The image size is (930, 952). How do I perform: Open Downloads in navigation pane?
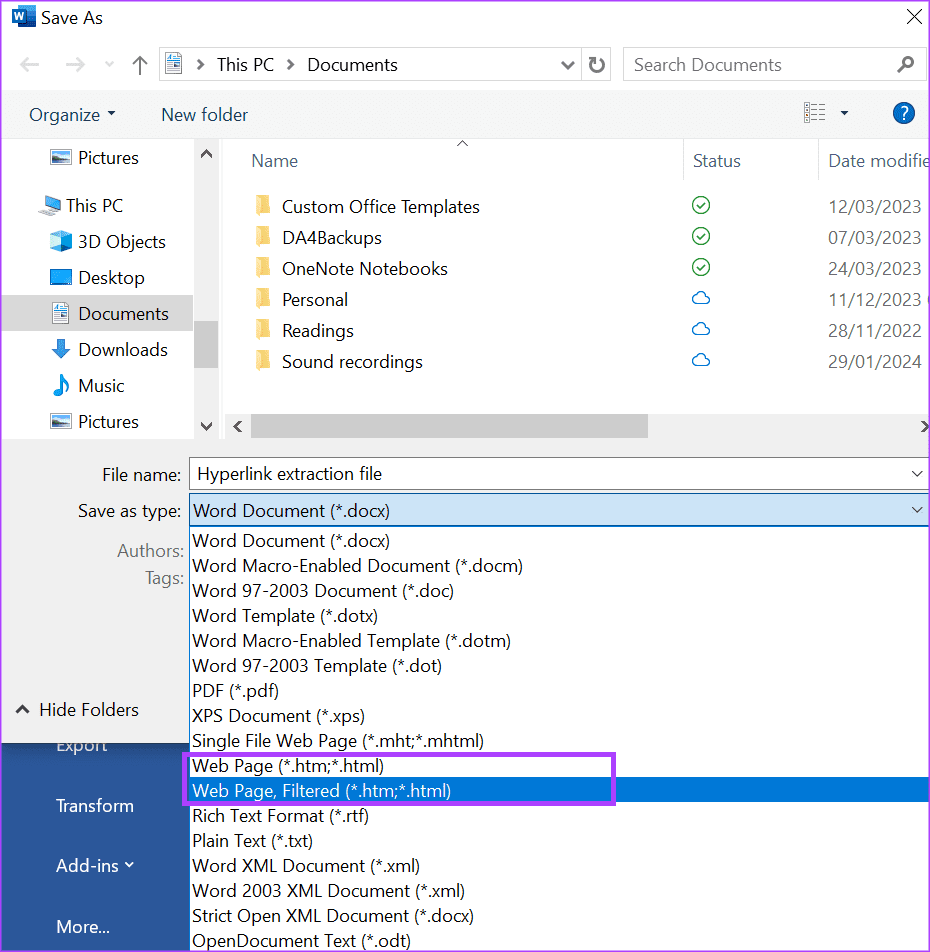pos(109,350)
